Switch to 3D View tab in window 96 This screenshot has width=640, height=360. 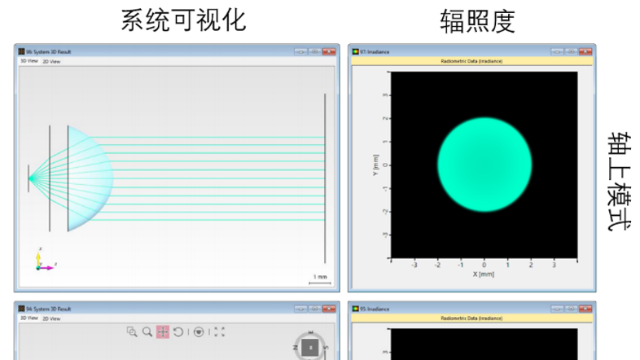[x=29, y=61]
